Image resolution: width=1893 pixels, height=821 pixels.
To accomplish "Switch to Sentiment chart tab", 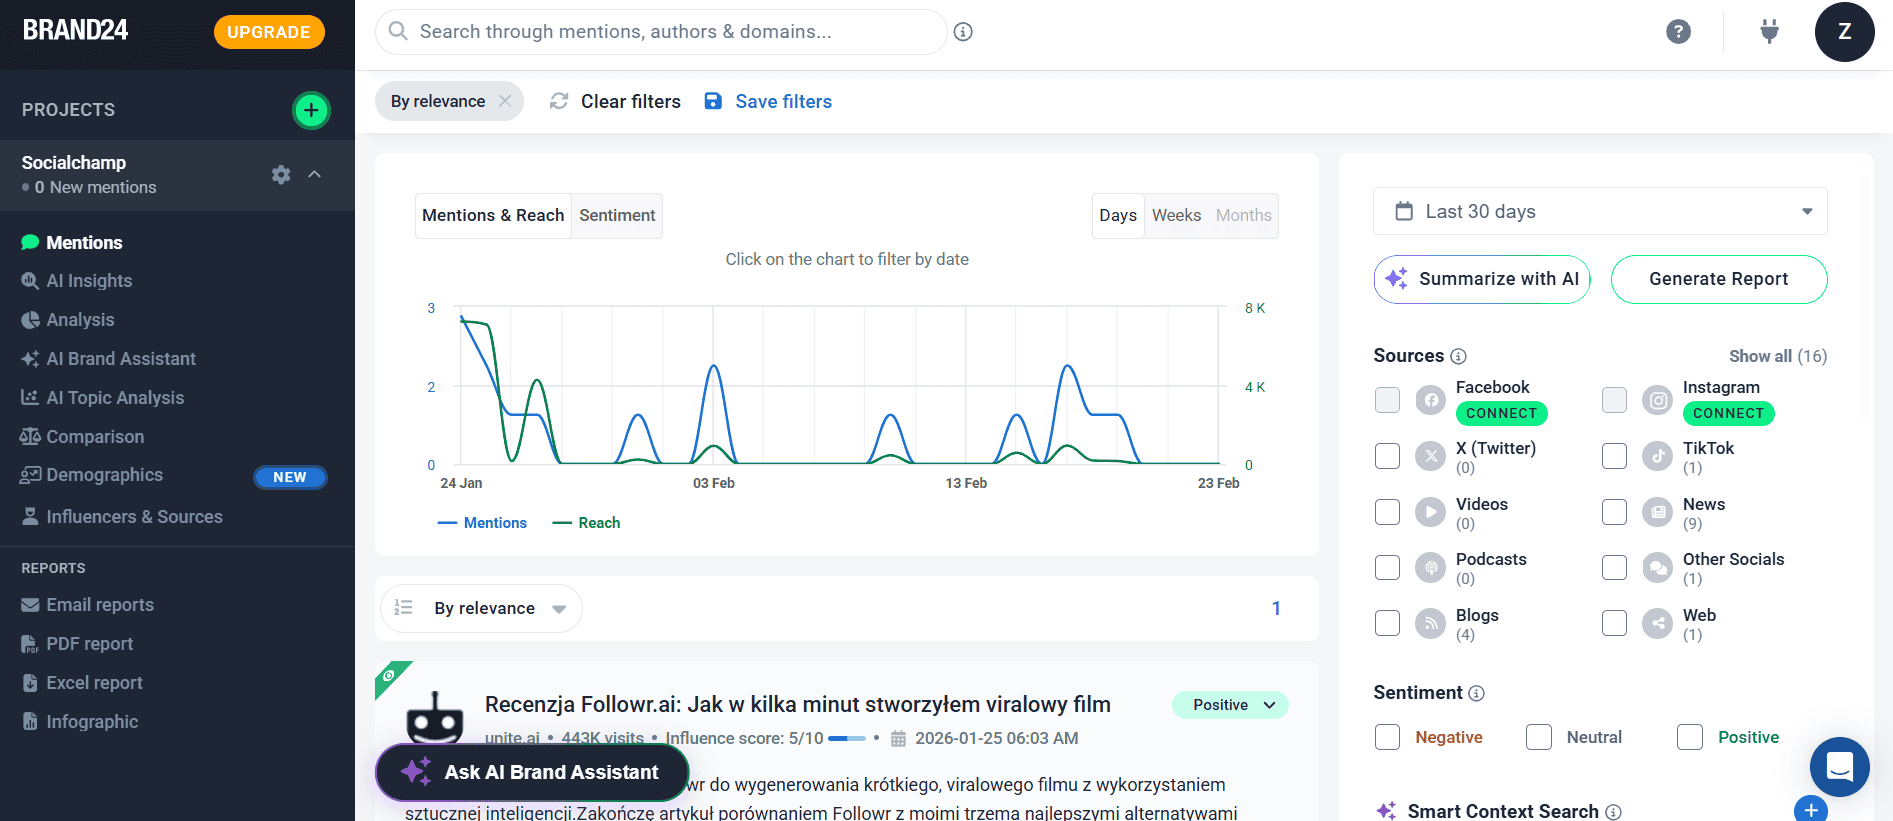I will pos(617,215).
